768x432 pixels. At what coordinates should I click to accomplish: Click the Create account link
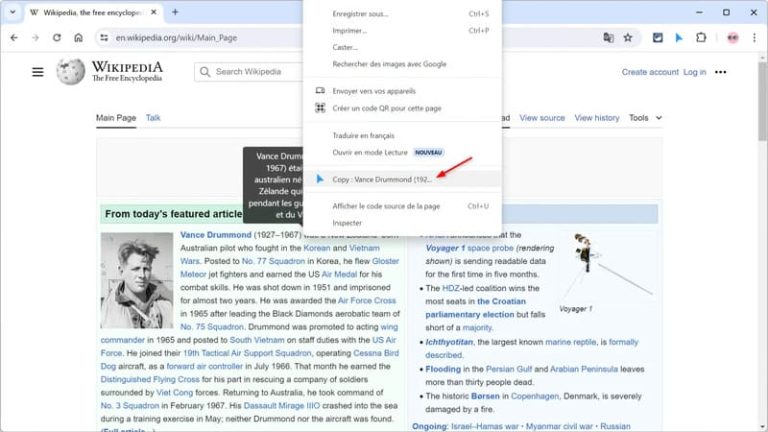[x=650, y=72]
